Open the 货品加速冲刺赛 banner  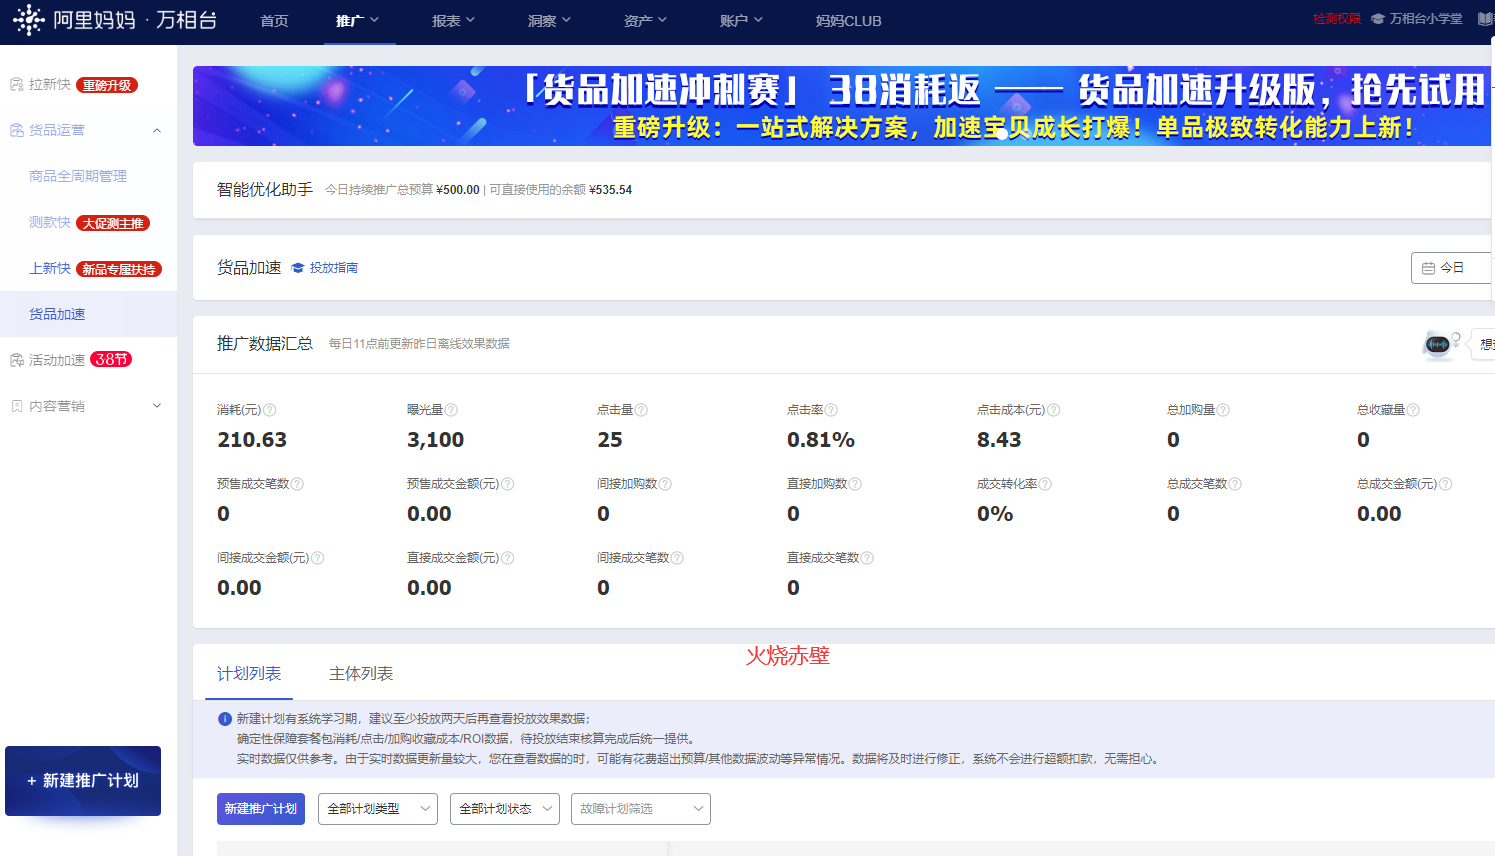[x=843, y=106]
